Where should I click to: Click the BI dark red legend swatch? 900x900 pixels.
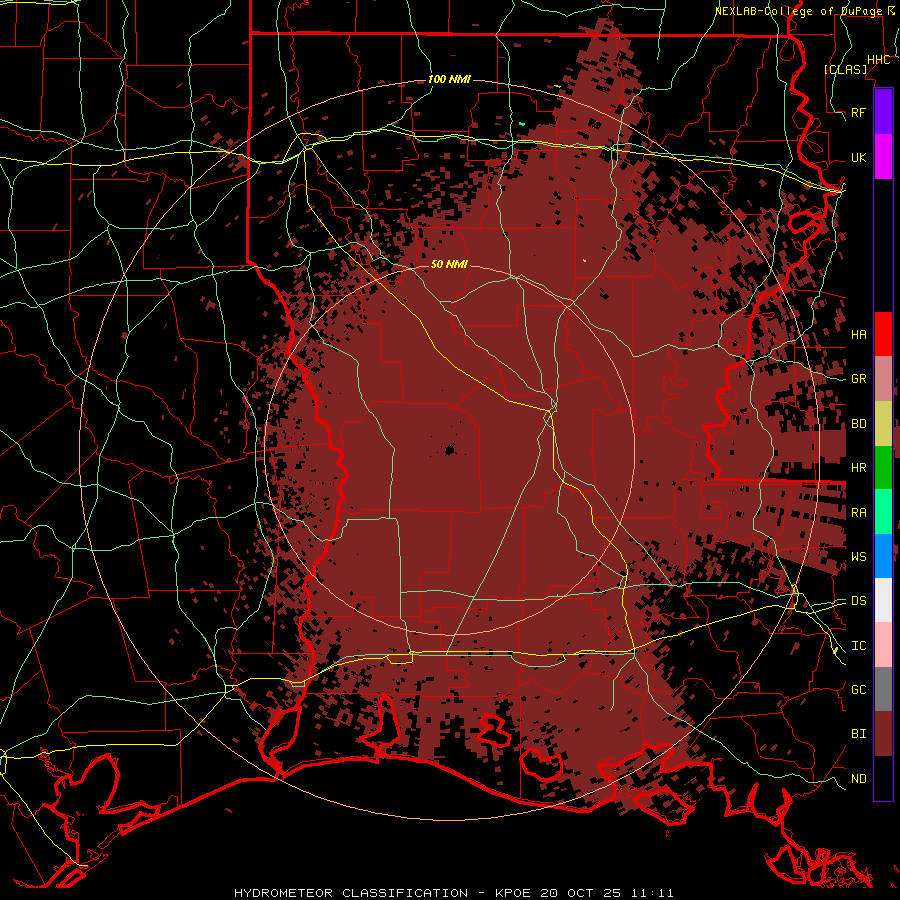point(883,733)
